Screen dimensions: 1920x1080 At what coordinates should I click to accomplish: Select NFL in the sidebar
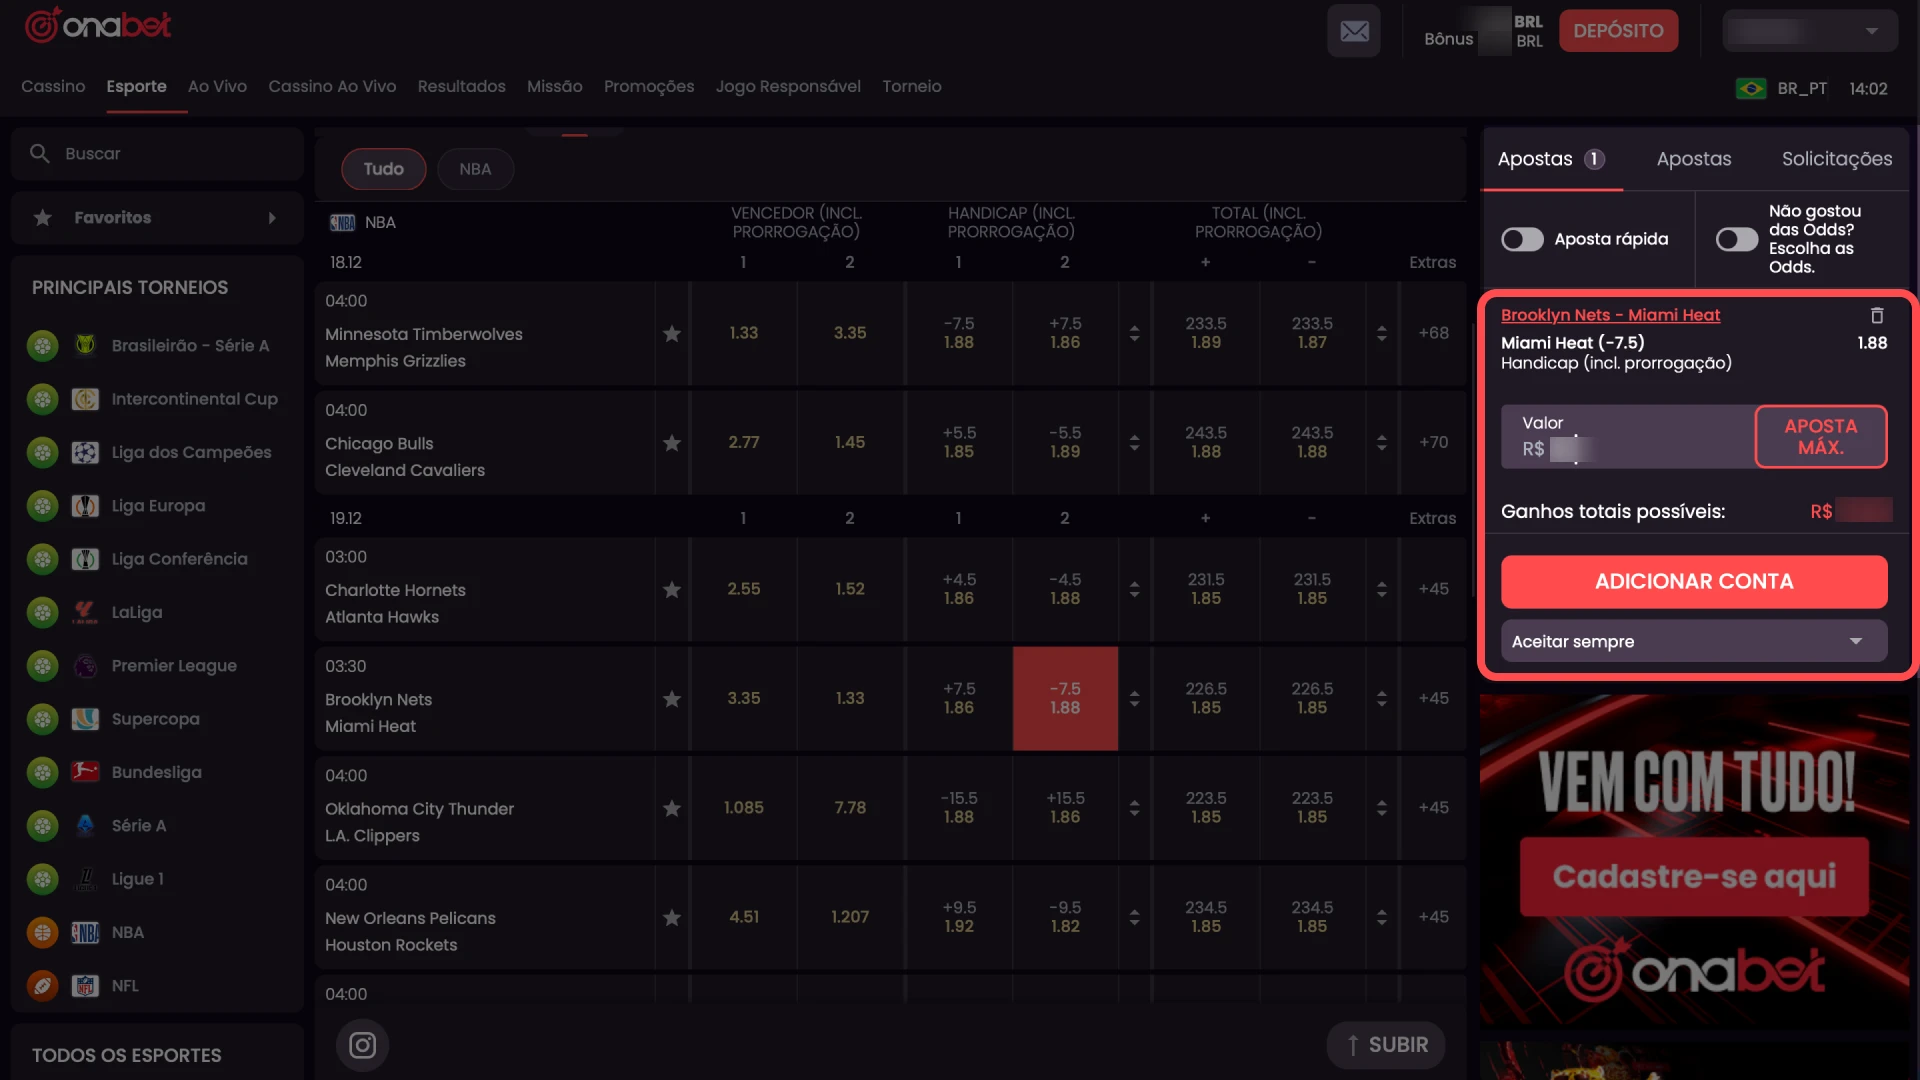pyautogui.click(x=125, y=986)
